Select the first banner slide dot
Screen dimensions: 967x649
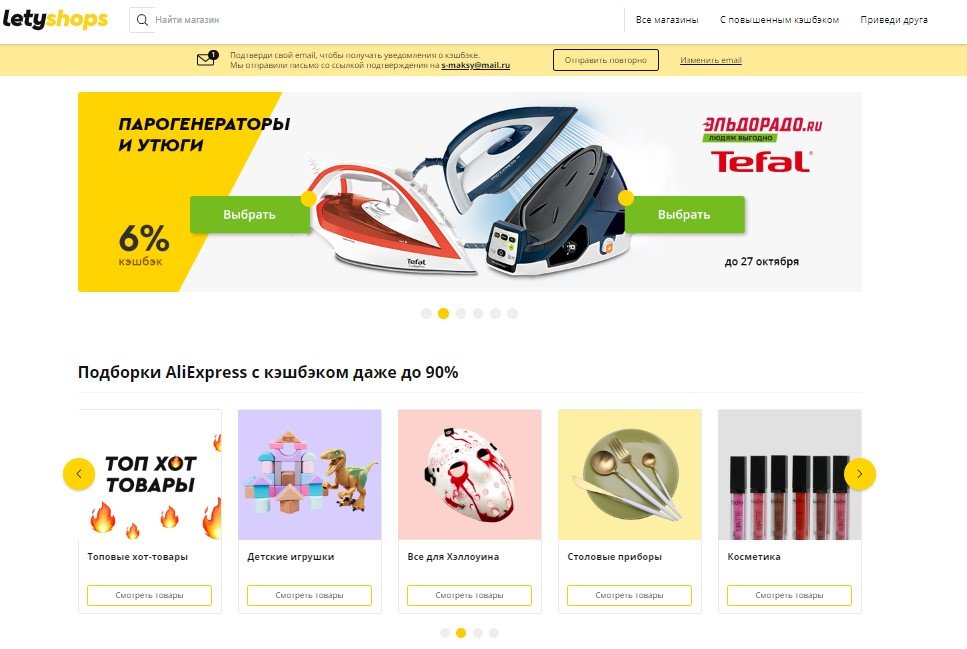426,313
